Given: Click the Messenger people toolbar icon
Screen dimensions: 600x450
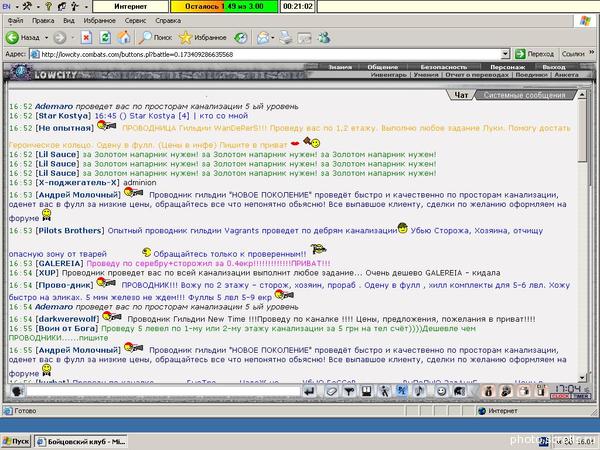Looking at the screenshot, I should [324, 38].
